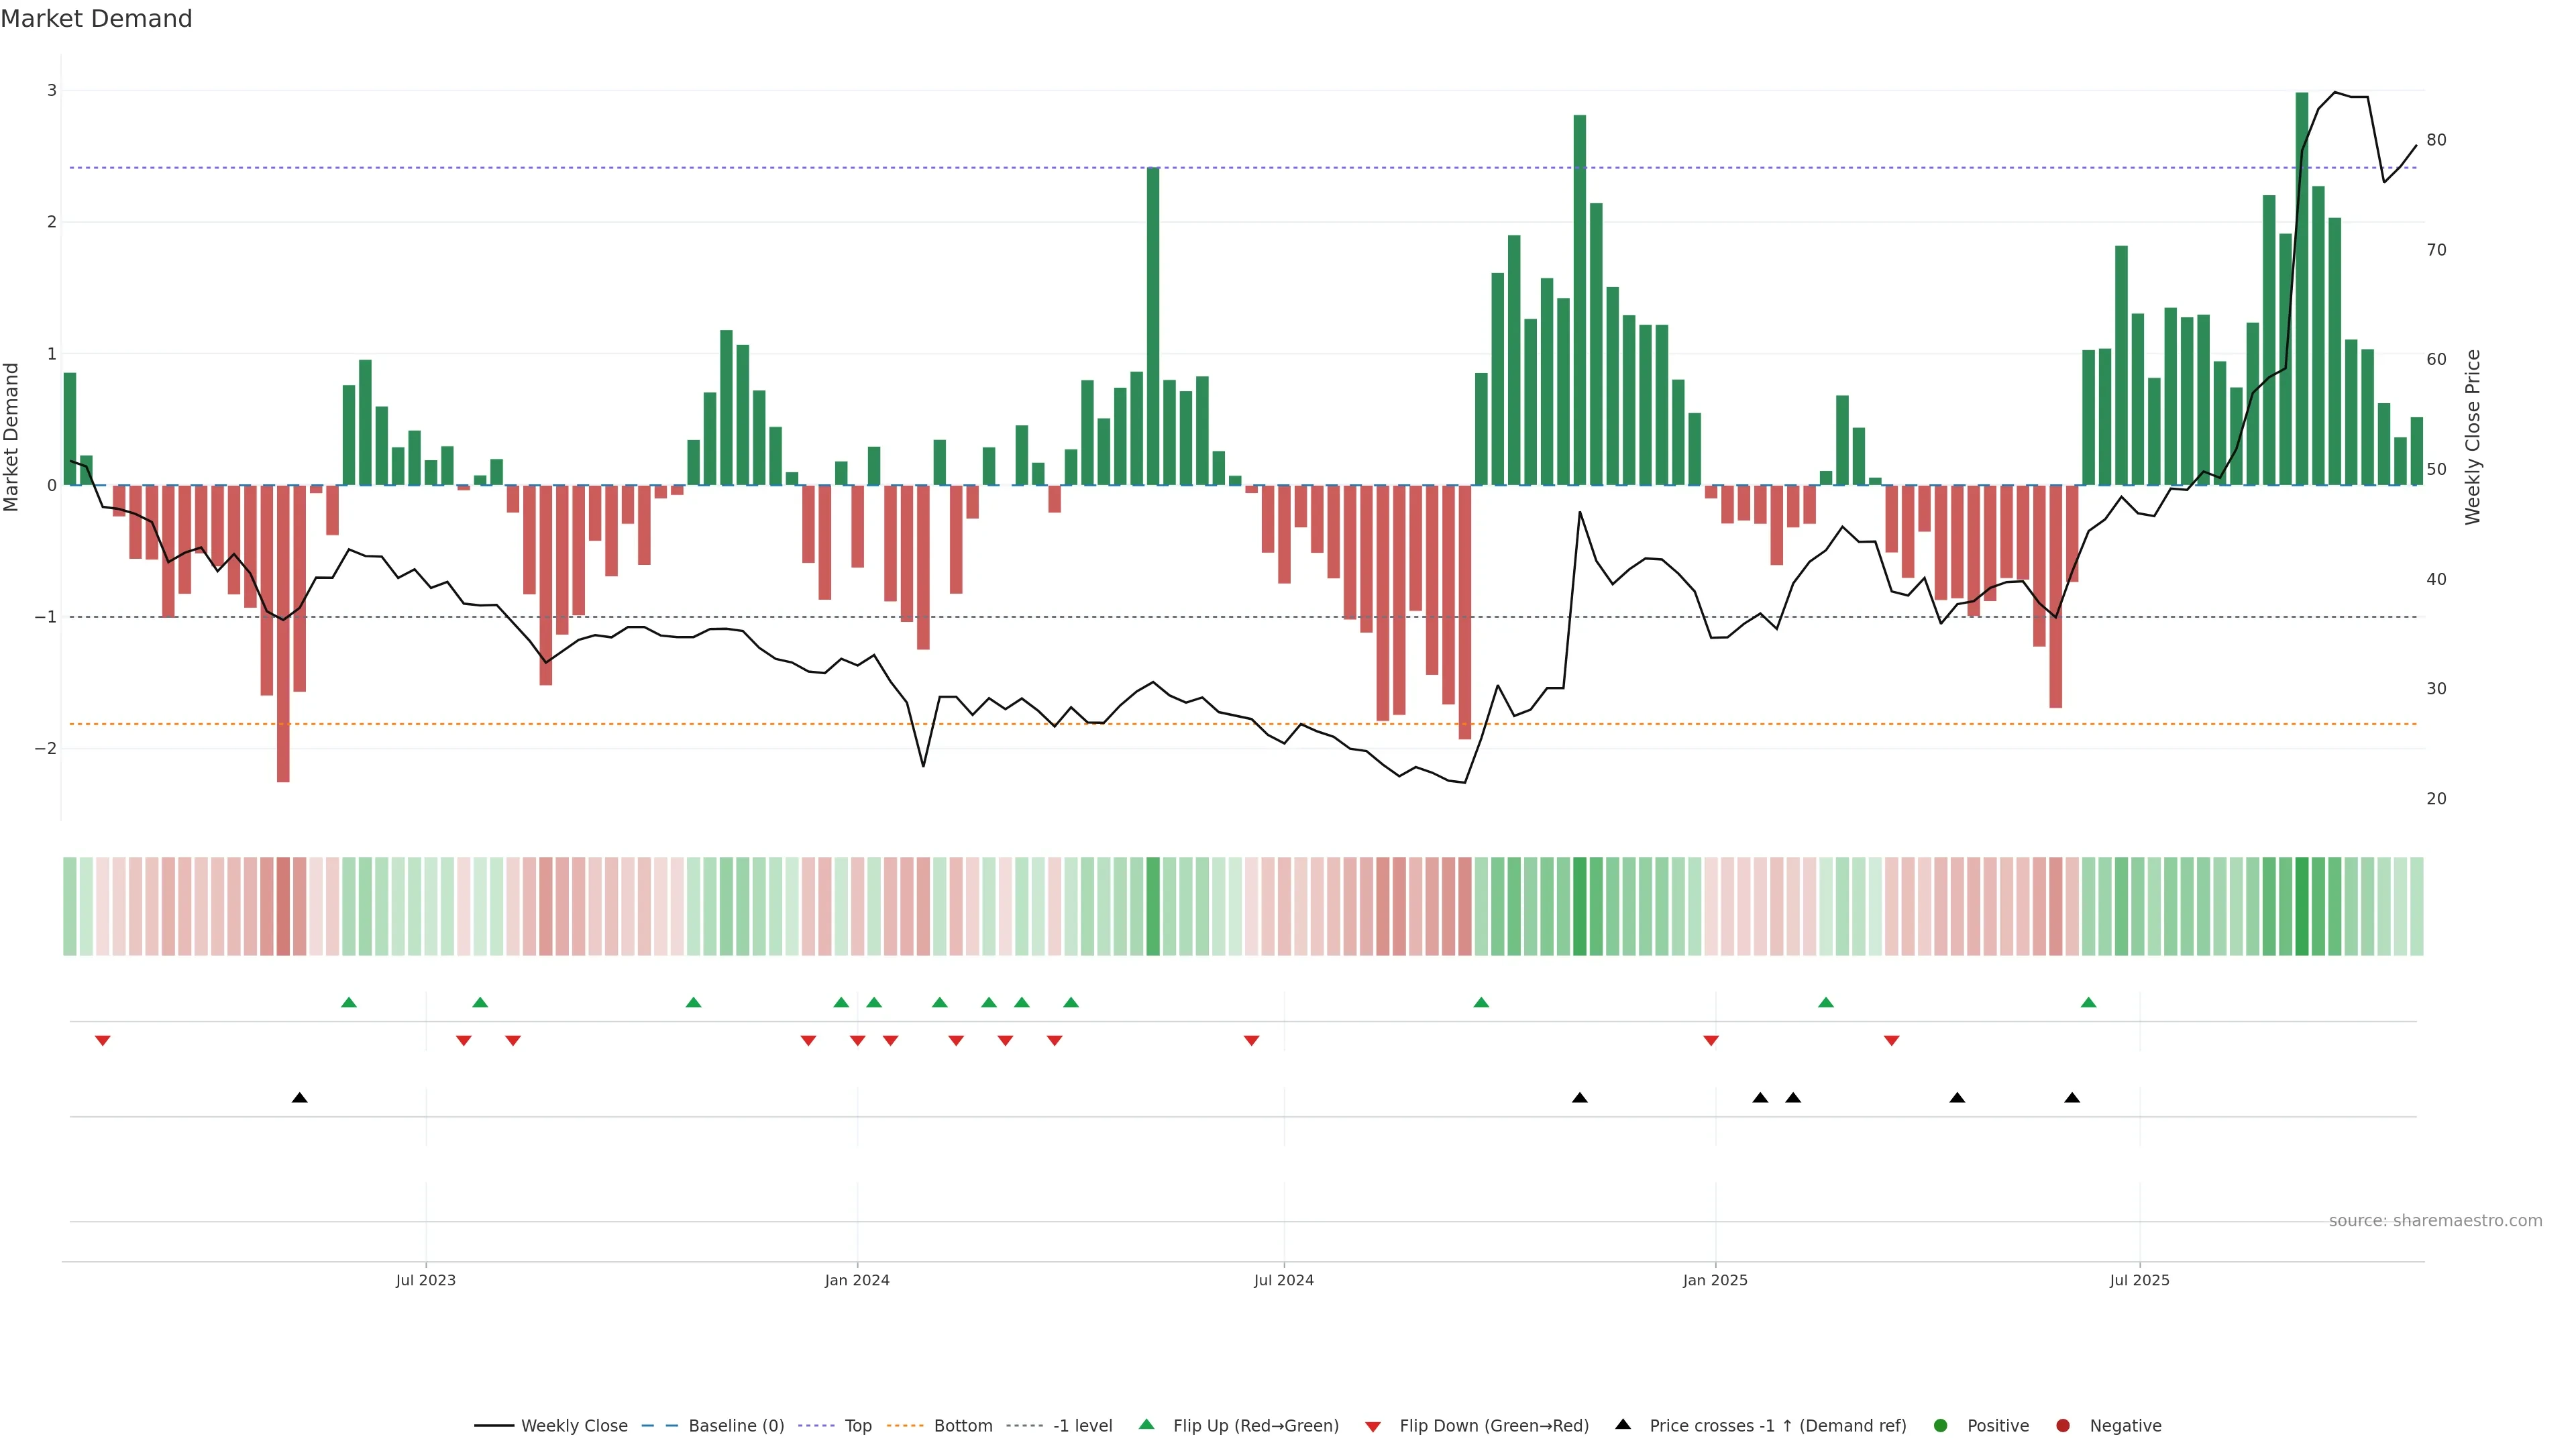The width and height of the screenshot is (2576, 1449).
Task: Click the last green flip-up marker before Jul 2025
Action: tap(2088, 1002)
